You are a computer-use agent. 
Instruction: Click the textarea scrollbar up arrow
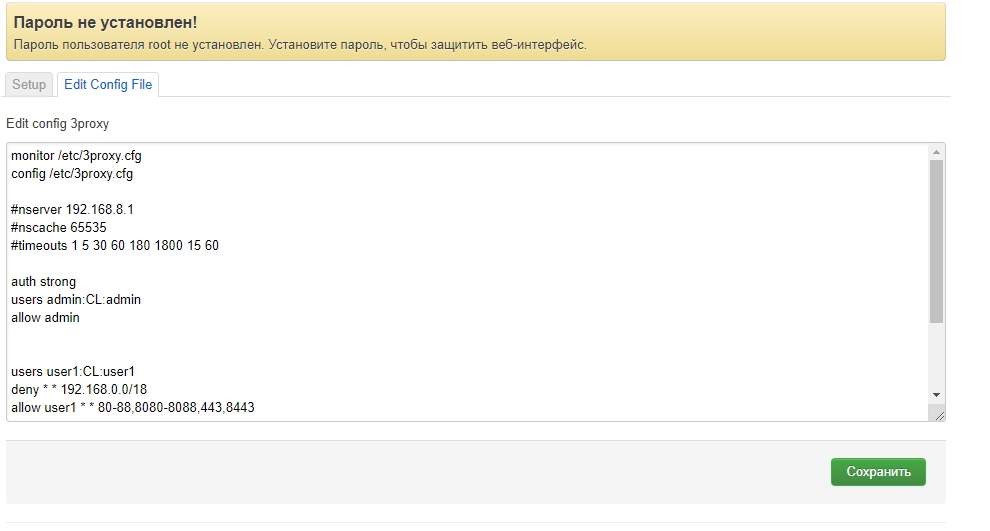(936, 152)
